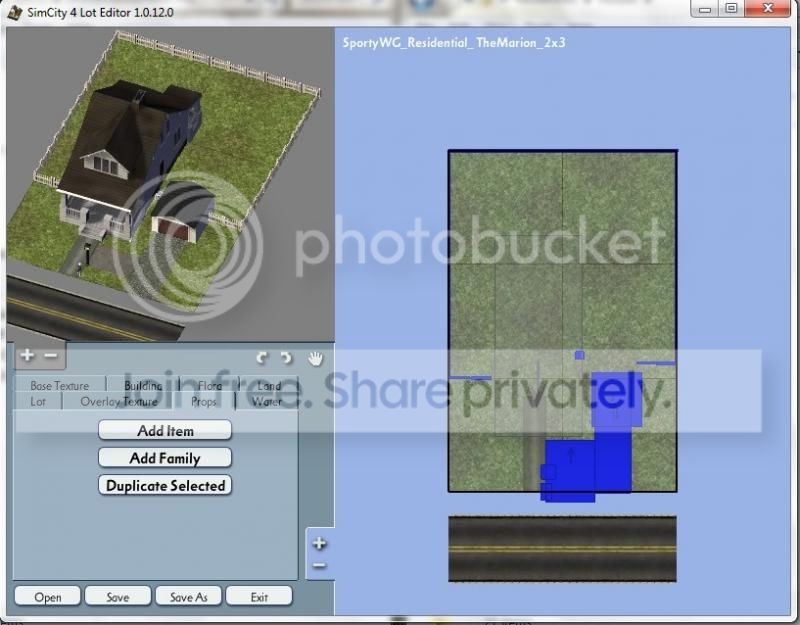Switch to the Base Texture tab
800x625 pixels.
click(60, 386)
